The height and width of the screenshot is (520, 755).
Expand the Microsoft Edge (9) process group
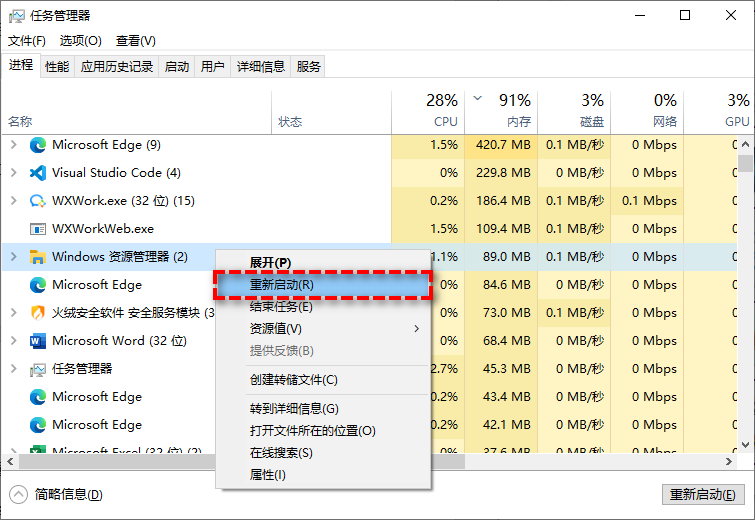coord(13,144)
